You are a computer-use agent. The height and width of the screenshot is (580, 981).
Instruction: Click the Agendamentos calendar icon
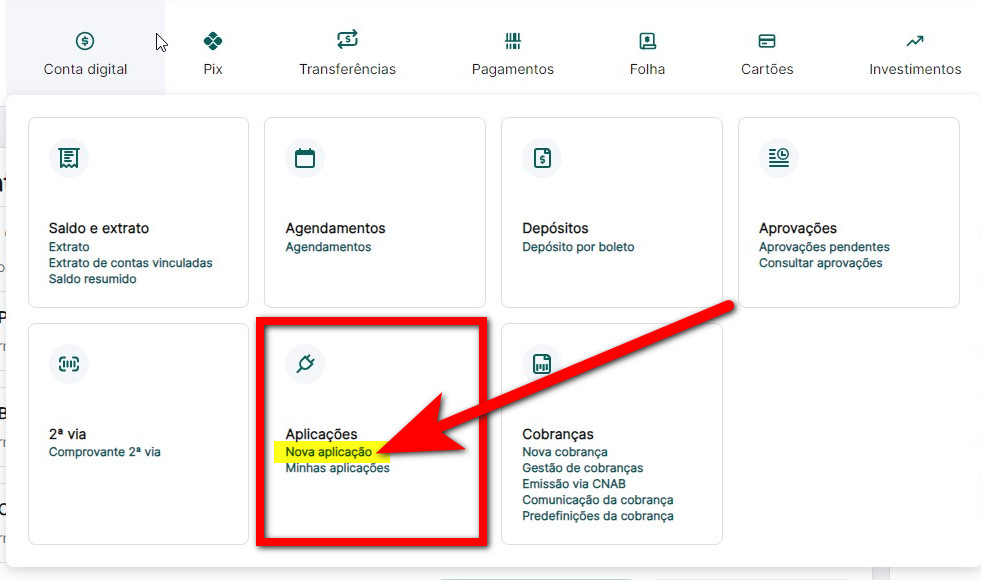point(305,158)
